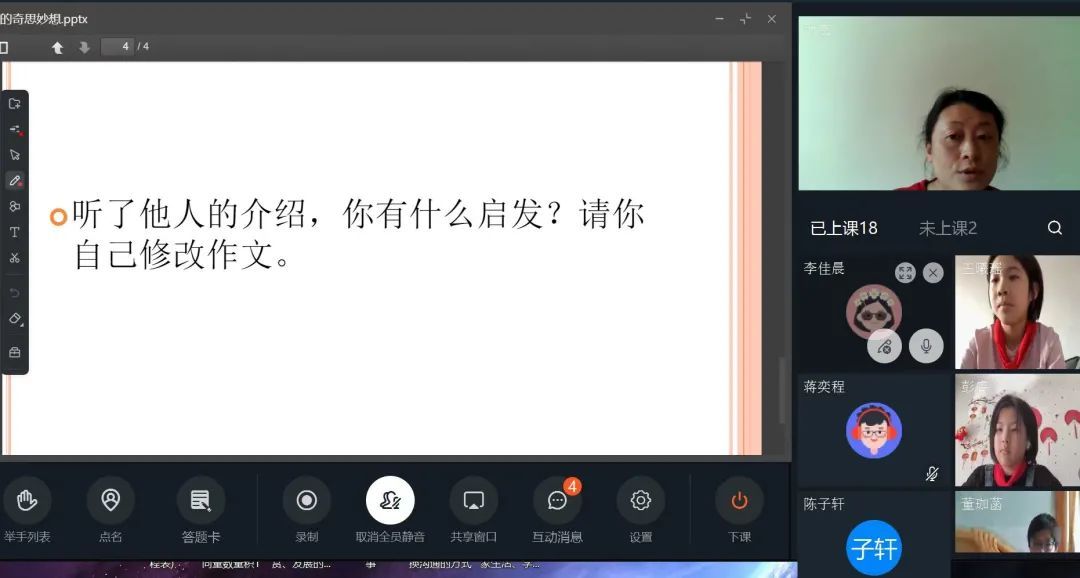Click 蒋奕程's headphone avatar
Image resolution: width=1080 pixels, height=578 pixels.
click(874, 431)
